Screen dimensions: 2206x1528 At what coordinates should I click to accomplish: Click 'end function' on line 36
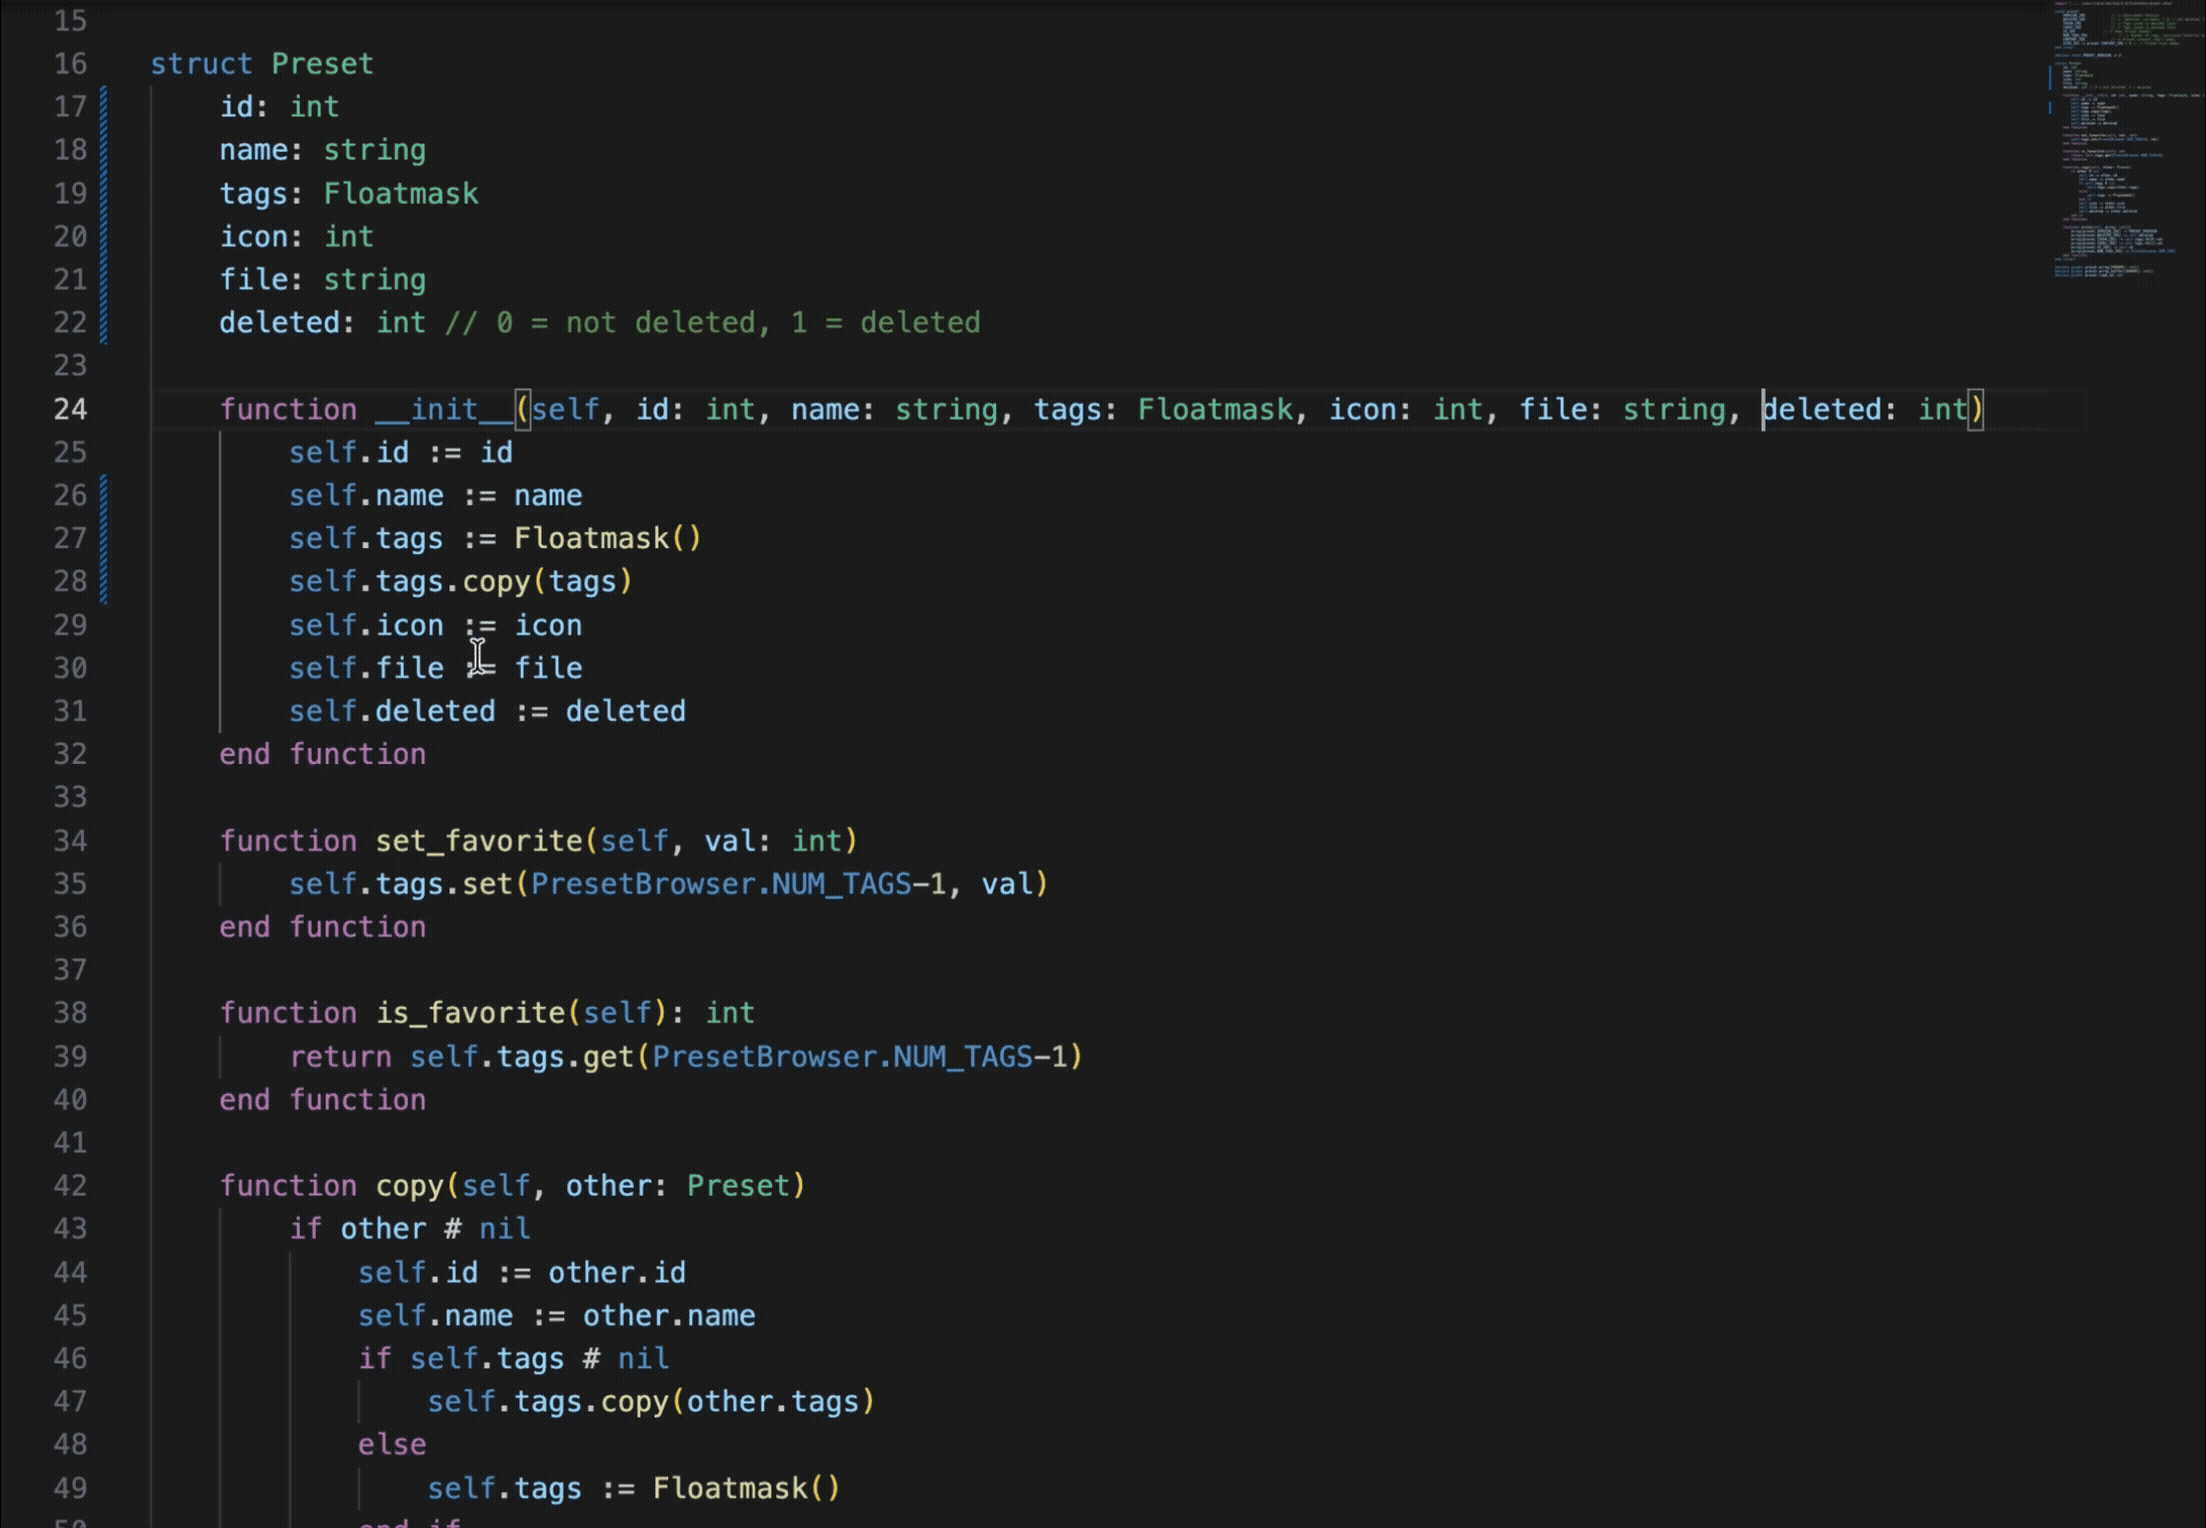[323, 927]
